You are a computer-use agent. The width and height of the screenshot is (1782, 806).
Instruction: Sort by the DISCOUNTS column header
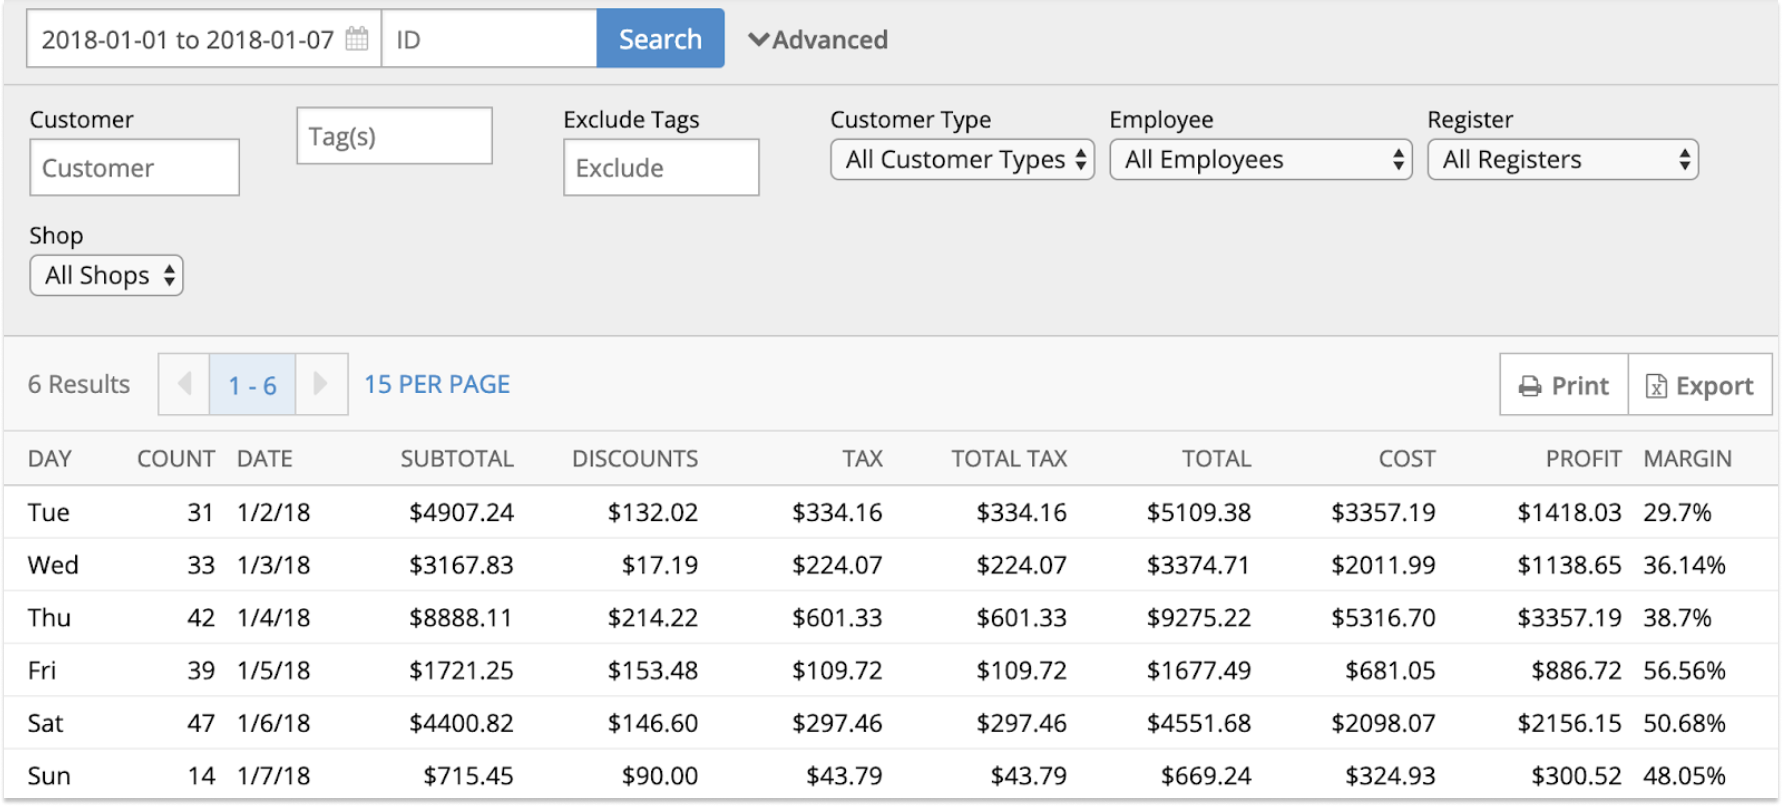tap(635, 459)
